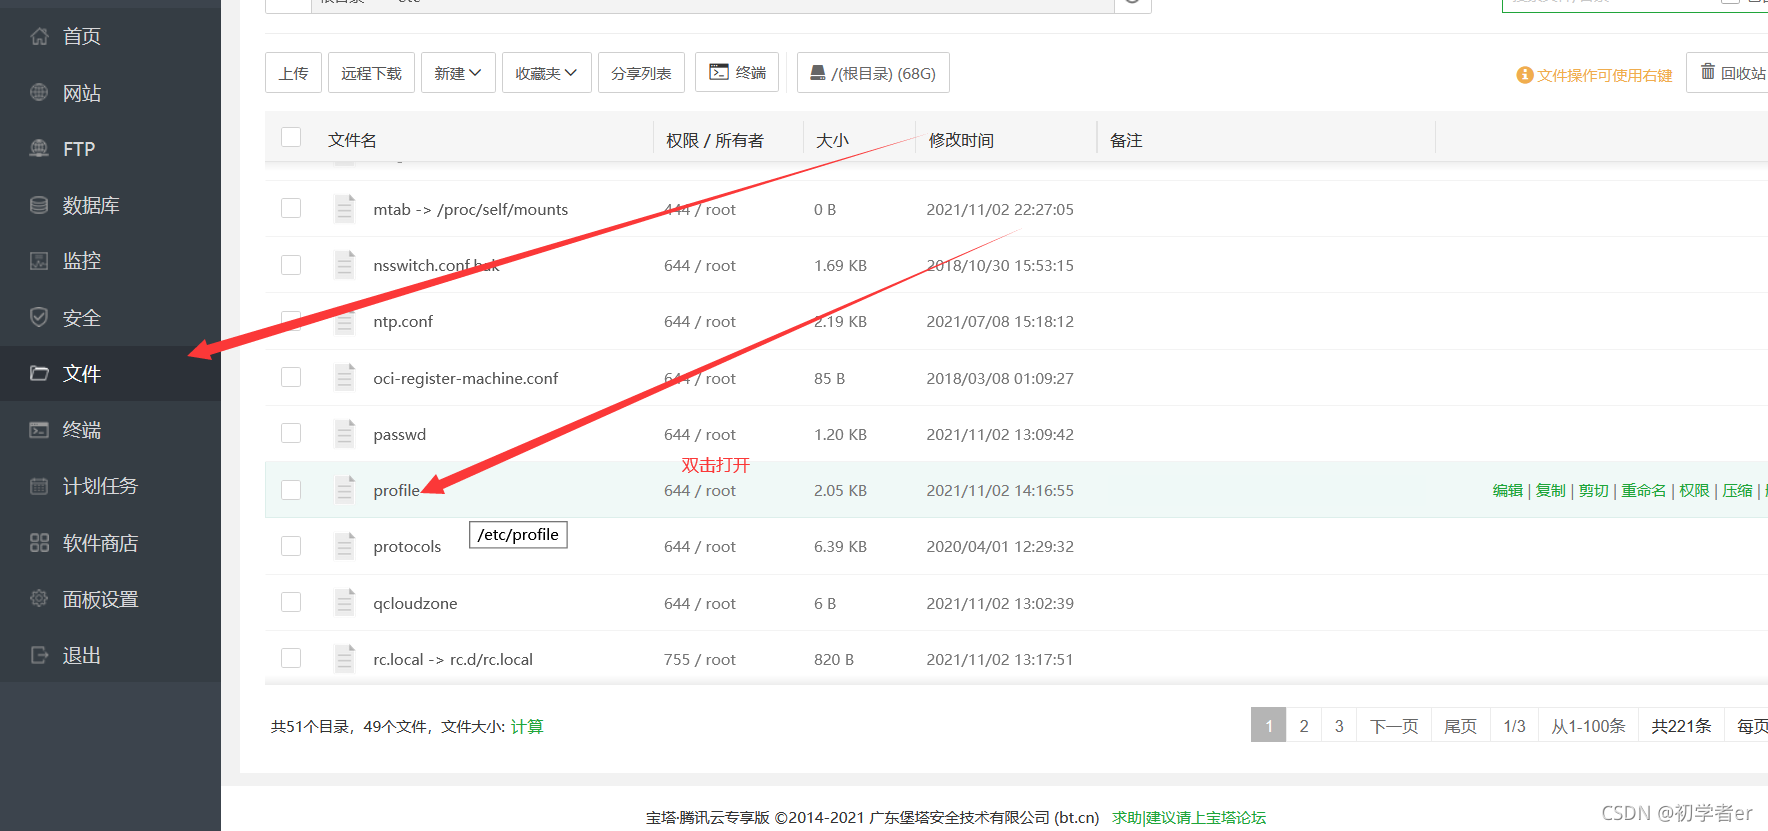This screenshot has height=831, width=1768.
Task: Click 编辑 on the profile row
Action: (1507, 490)
